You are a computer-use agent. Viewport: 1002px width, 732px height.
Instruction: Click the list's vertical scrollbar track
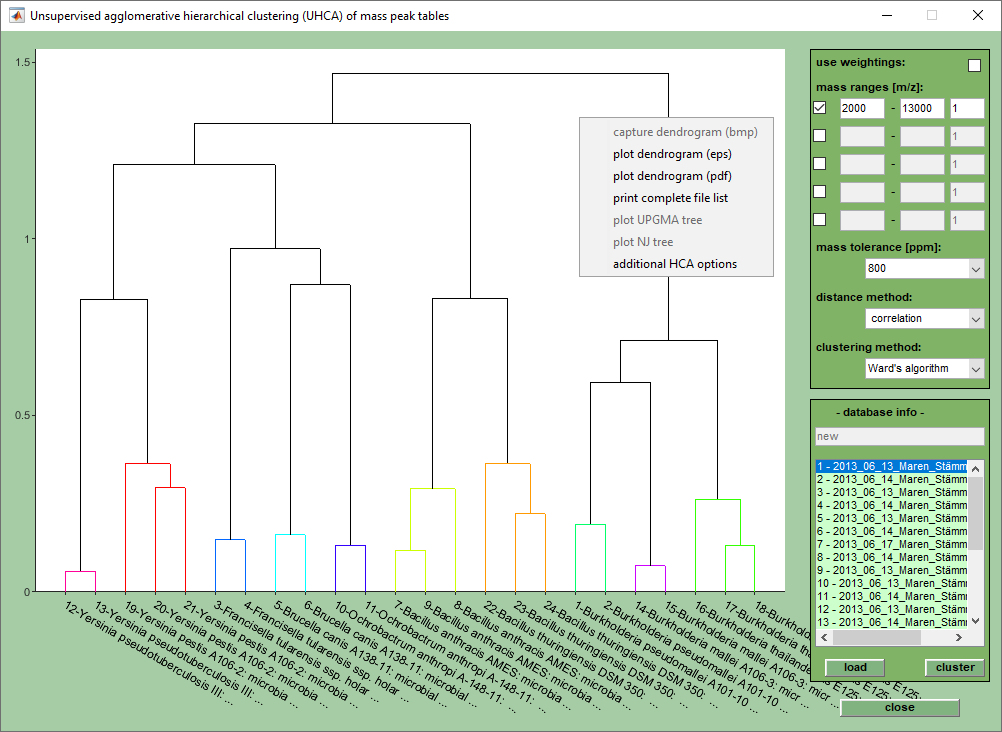976,580
